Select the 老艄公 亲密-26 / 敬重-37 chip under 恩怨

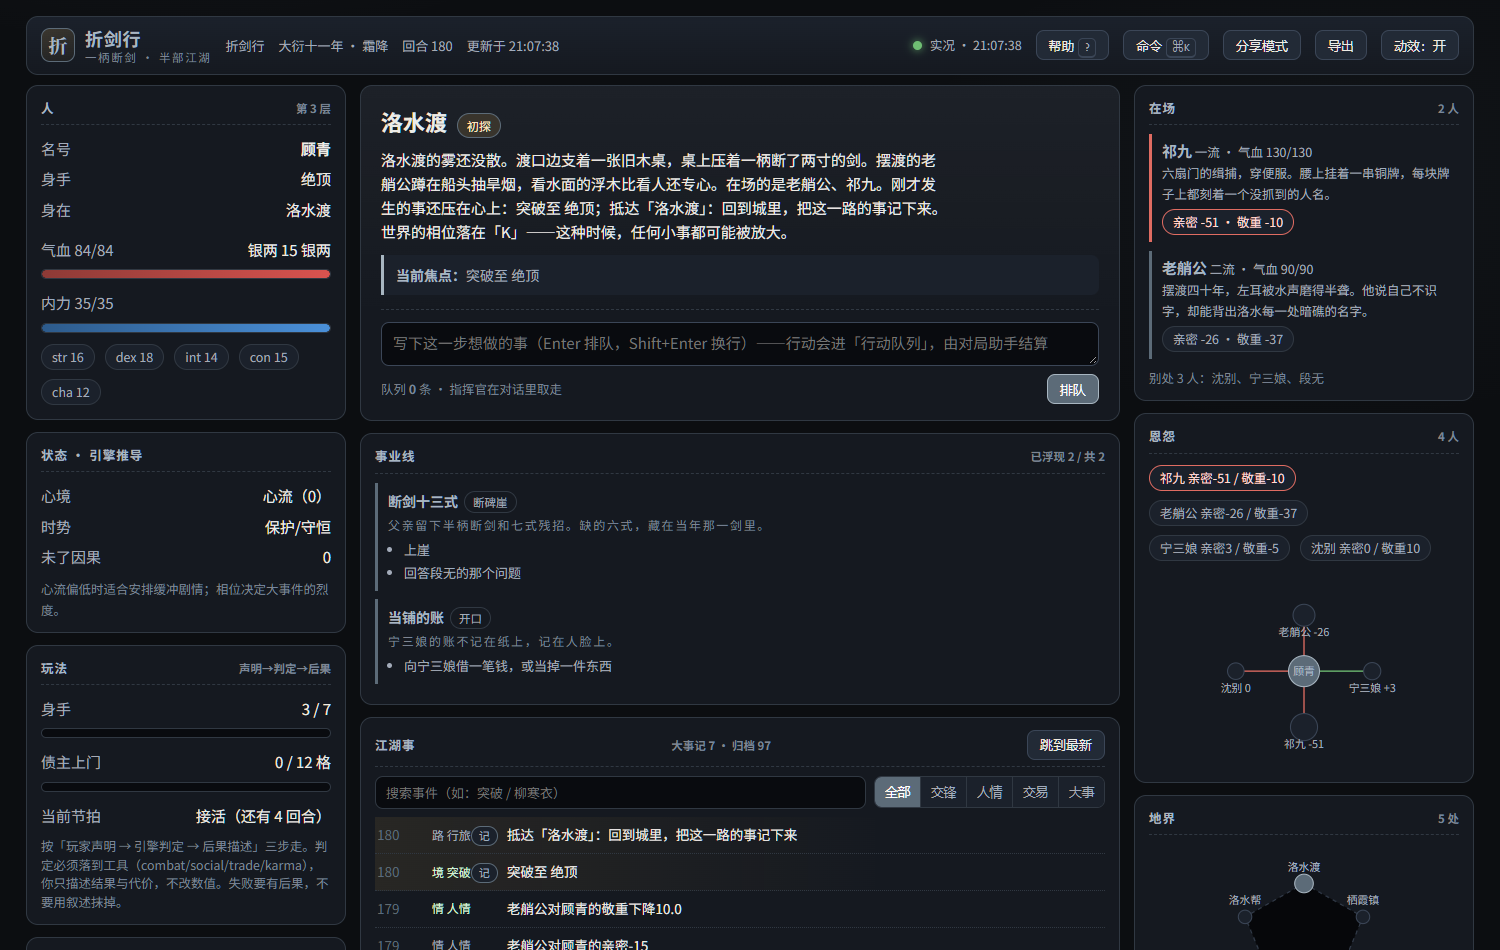[1228, 513]
